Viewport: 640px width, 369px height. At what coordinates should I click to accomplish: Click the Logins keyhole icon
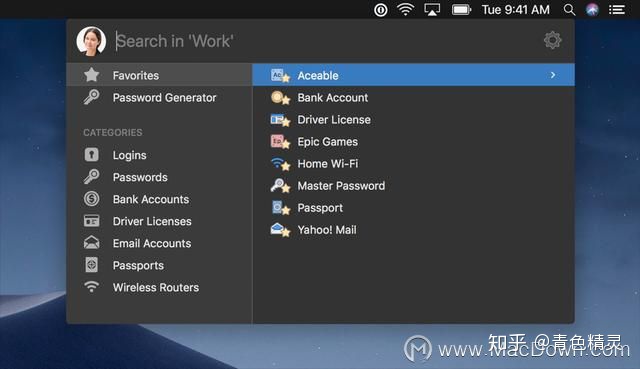91,155
